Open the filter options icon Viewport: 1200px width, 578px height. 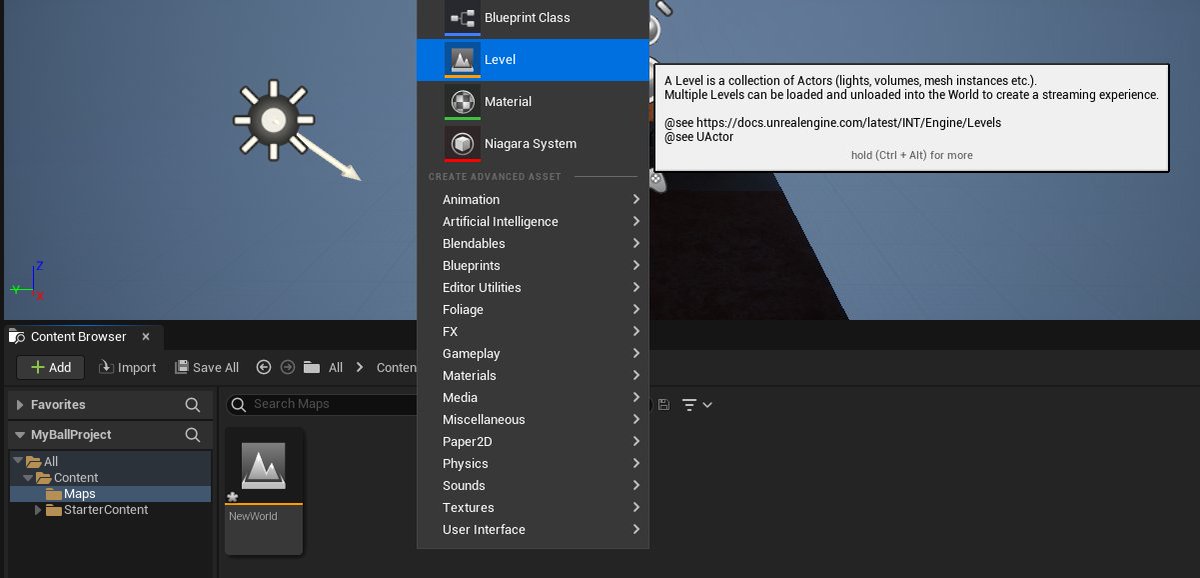[x=696, y=404]
